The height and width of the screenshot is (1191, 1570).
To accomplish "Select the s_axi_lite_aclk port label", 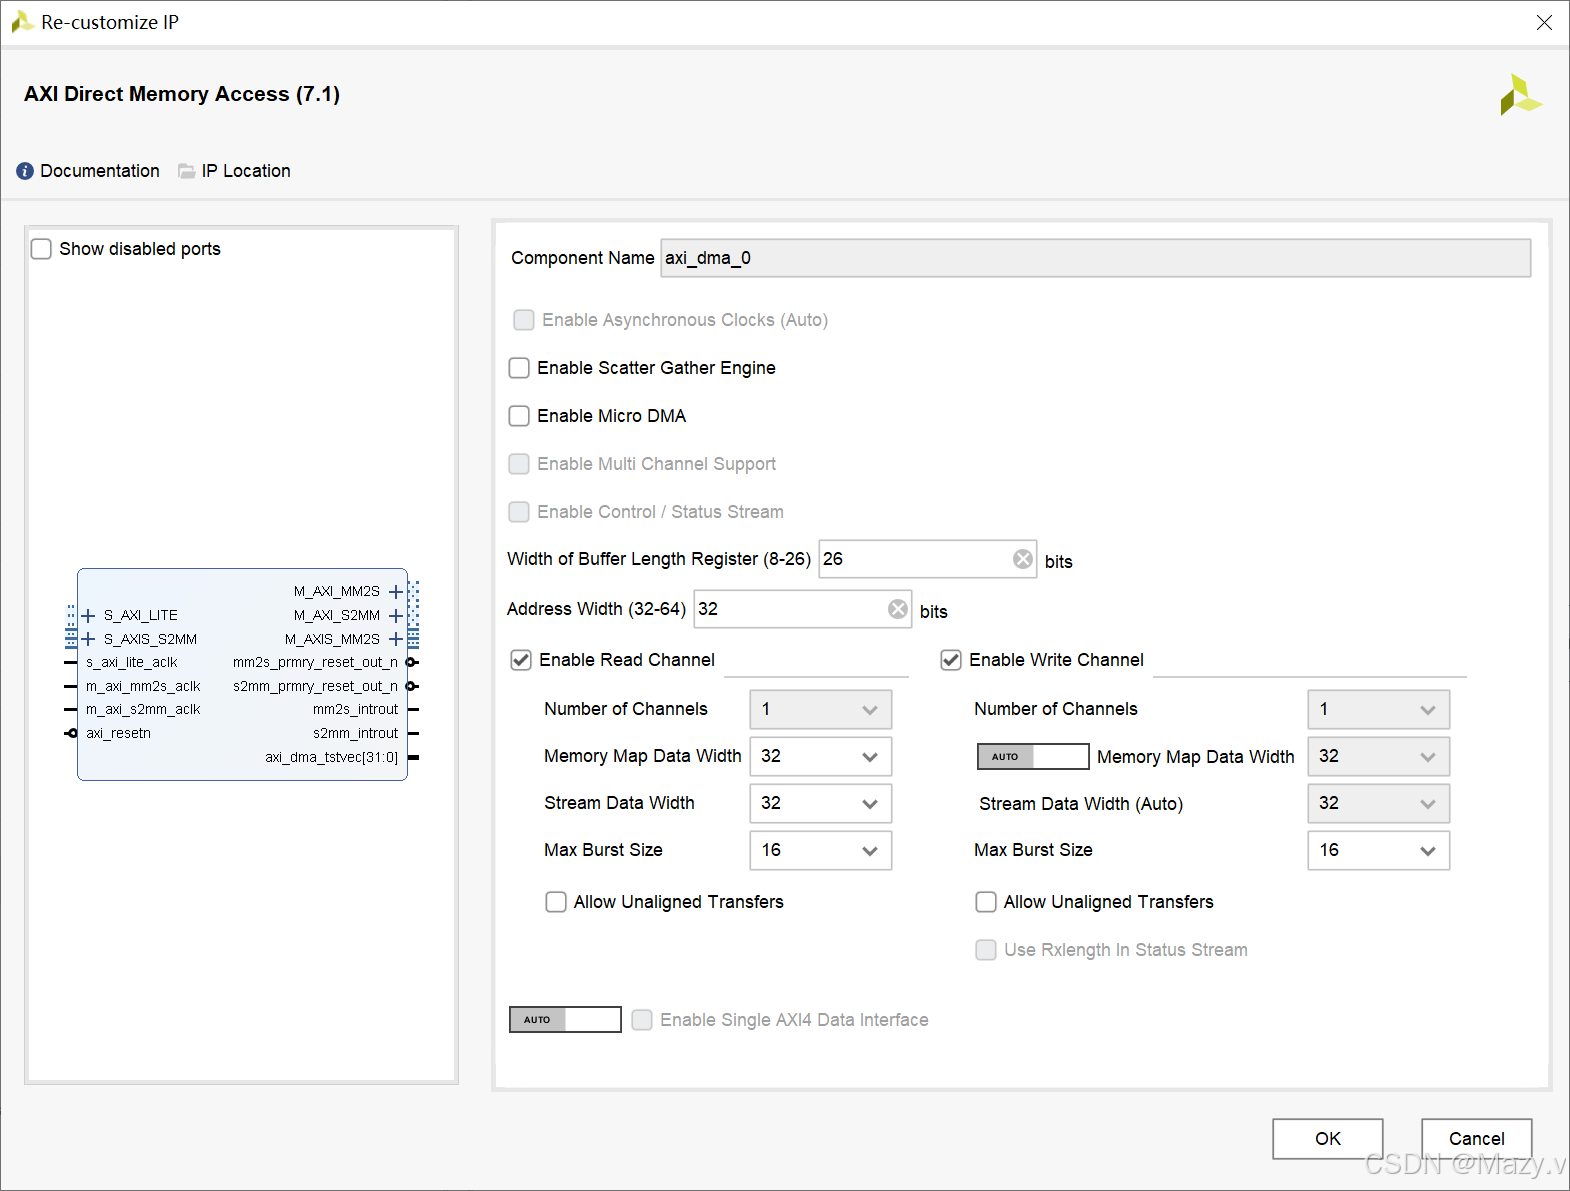I will click(131, 662).
